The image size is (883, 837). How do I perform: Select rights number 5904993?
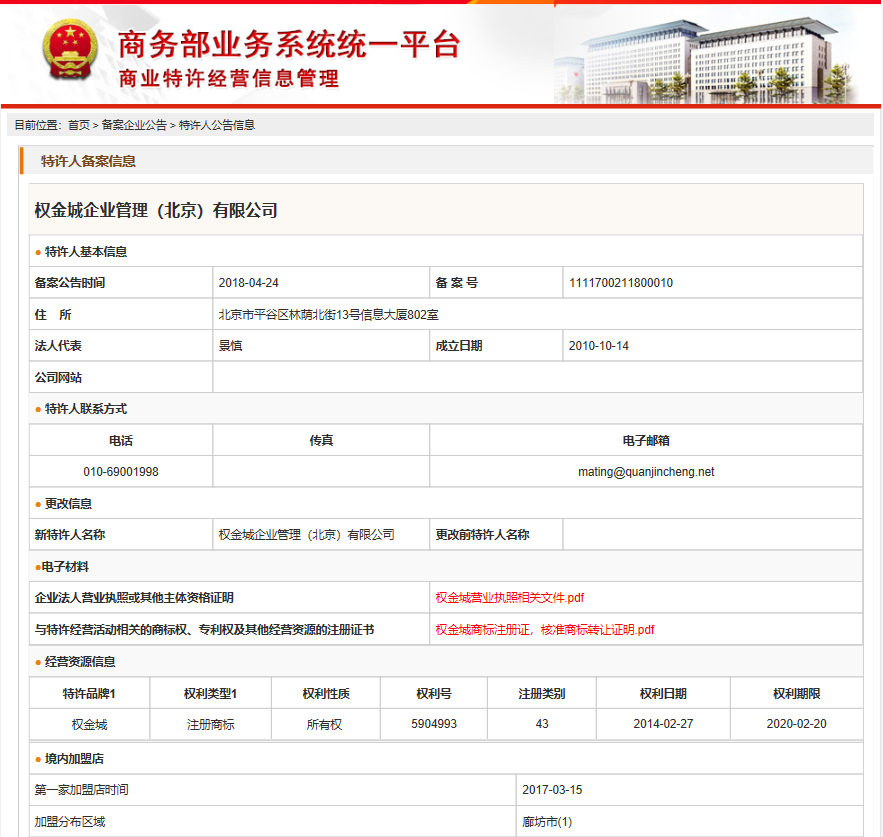(x=434, y=724)
